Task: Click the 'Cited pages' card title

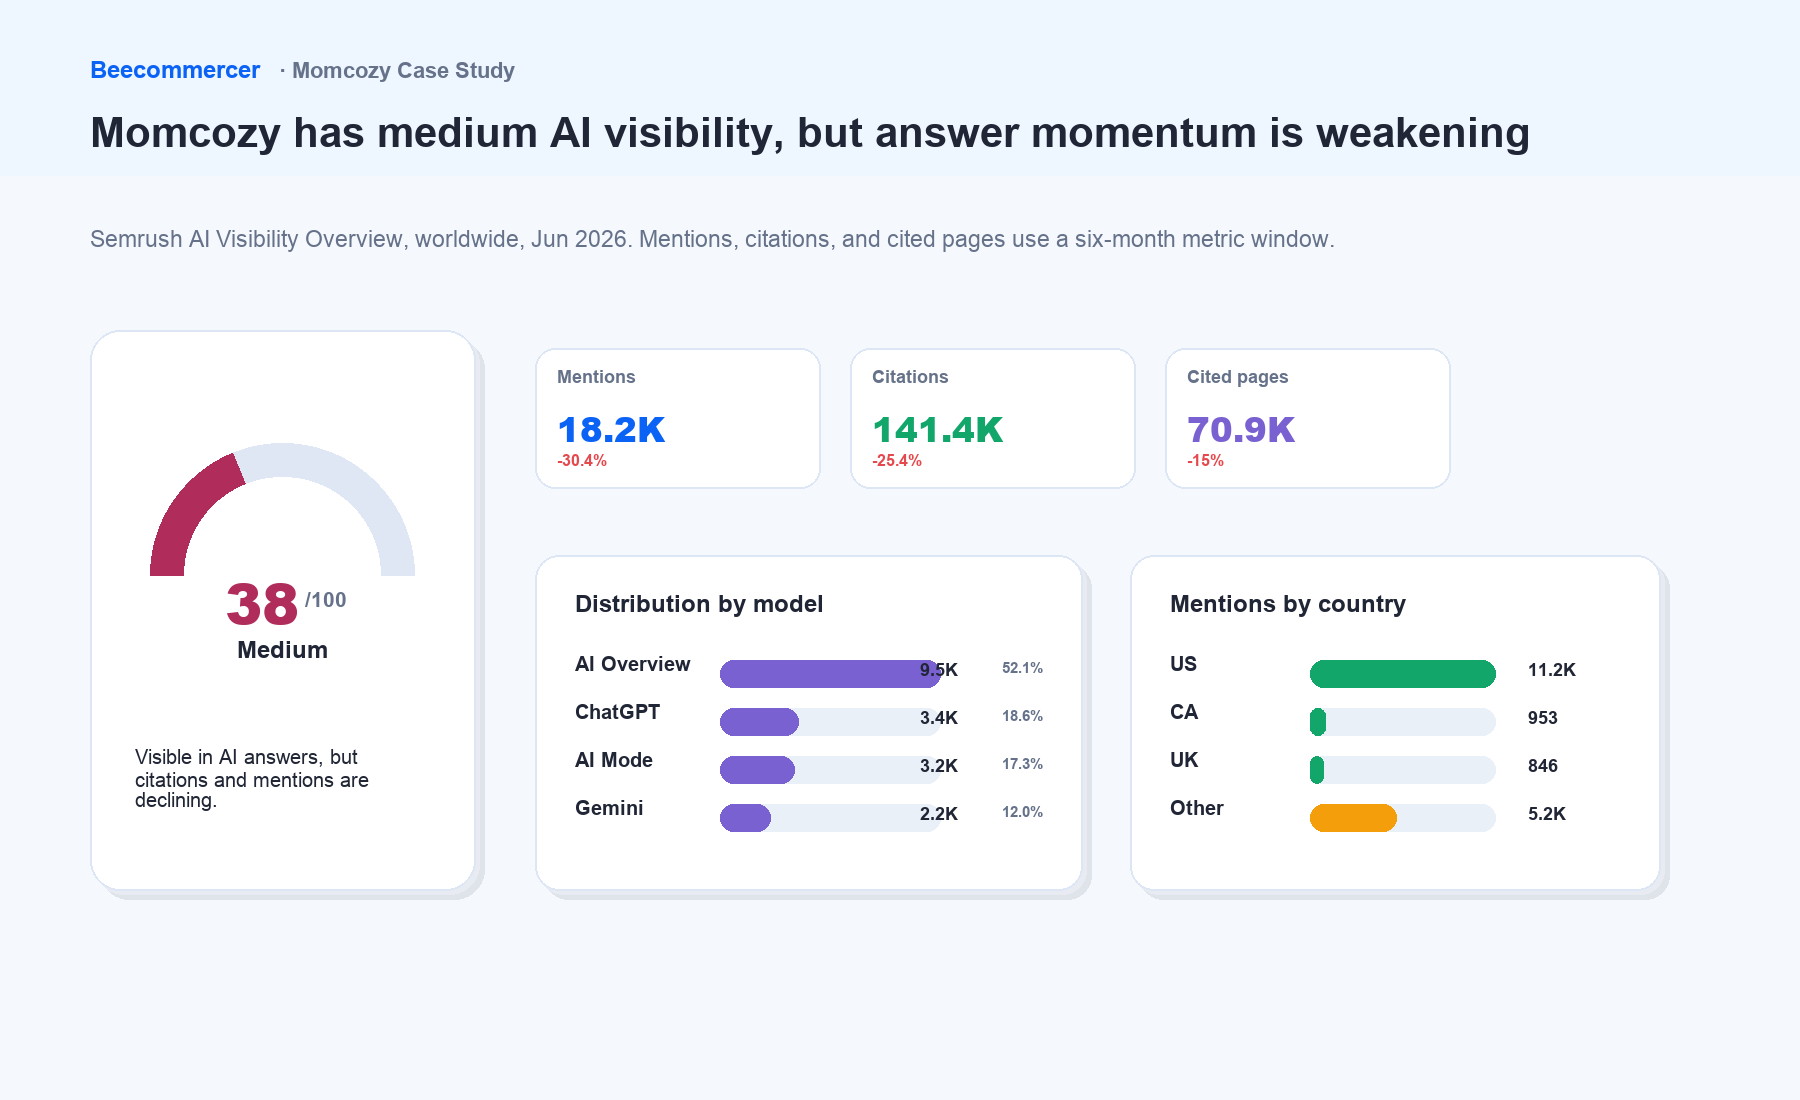Action: click(x=1237, y=377)
